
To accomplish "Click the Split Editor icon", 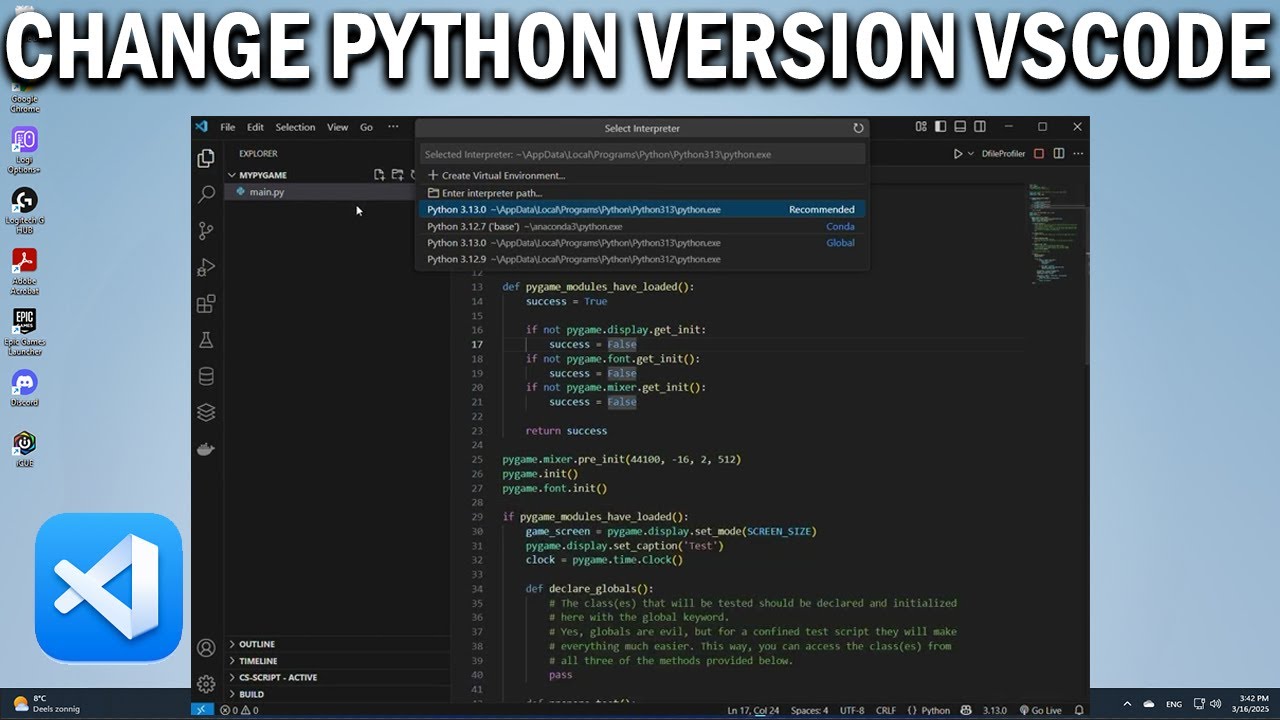I will (x=1059, y=154).
